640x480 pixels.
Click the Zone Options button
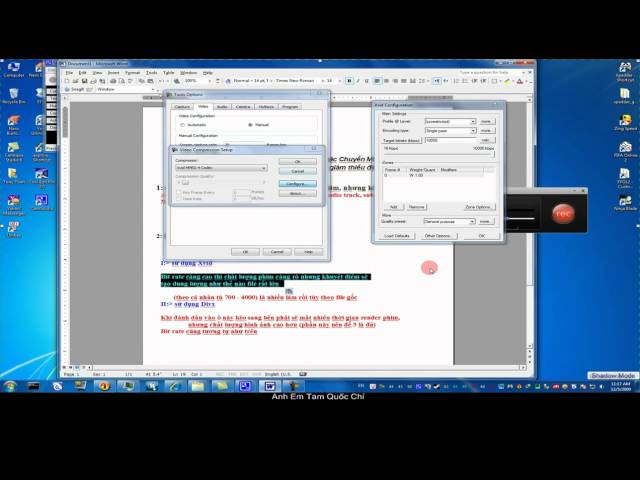tap(478, 207)
